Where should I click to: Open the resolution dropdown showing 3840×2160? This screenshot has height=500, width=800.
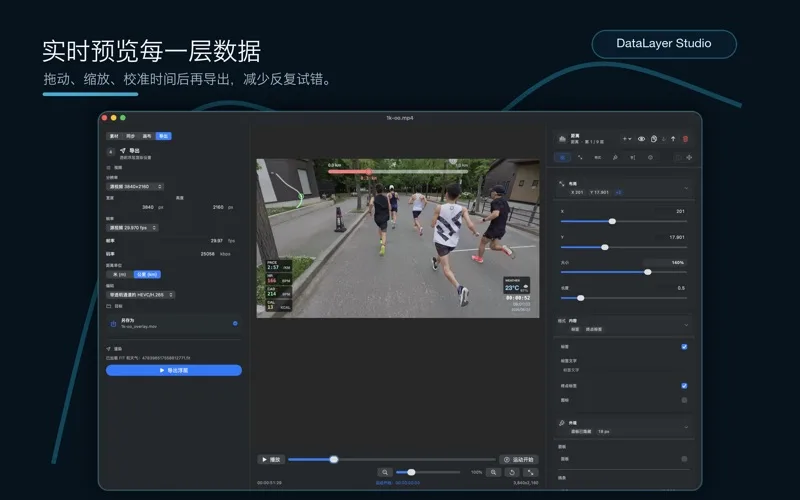(135, 187)
